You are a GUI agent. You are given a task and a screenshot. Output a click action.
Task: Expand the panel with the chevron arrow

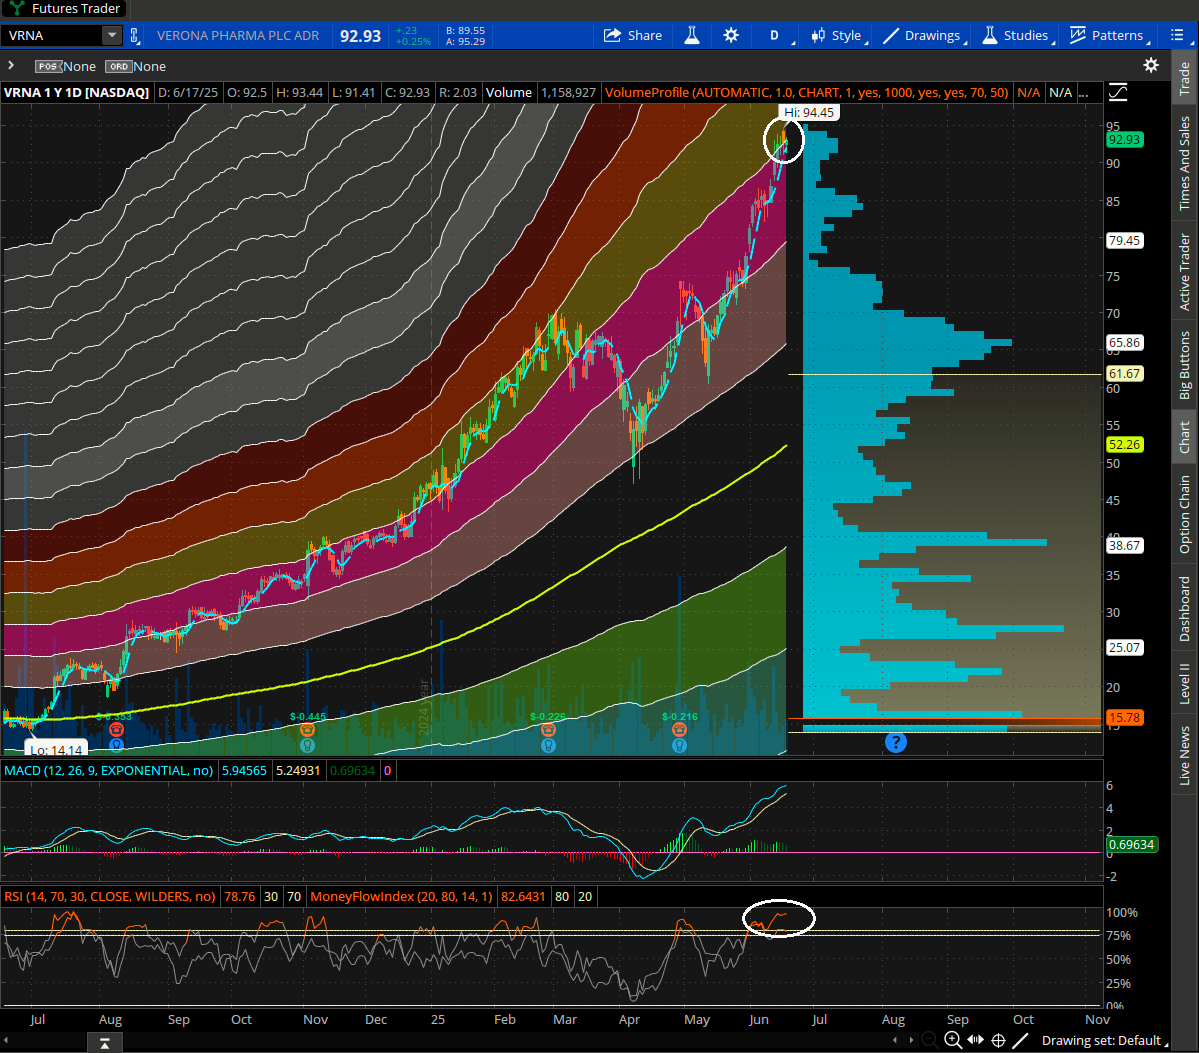pyautogui.click(x=11, y=66)
